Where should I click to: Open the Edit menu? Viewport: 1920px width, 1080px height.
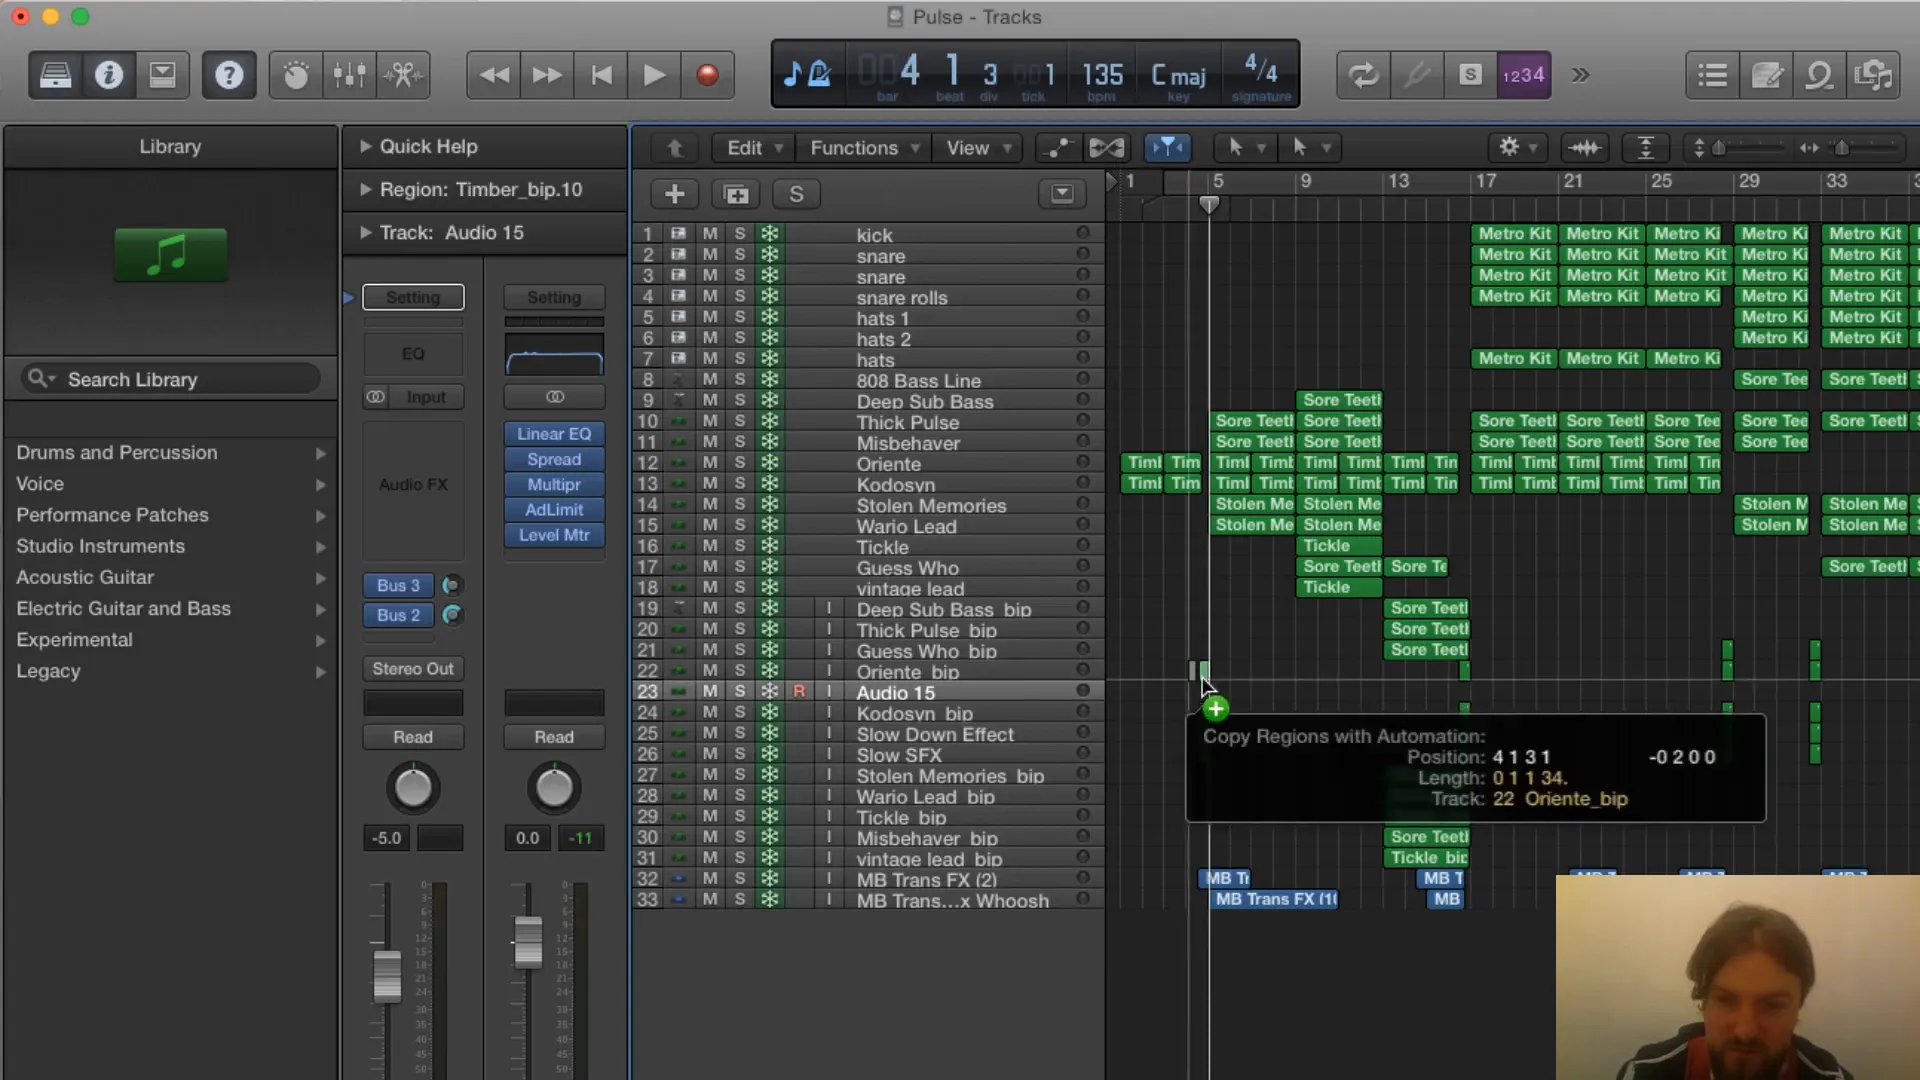coord(744,145)
